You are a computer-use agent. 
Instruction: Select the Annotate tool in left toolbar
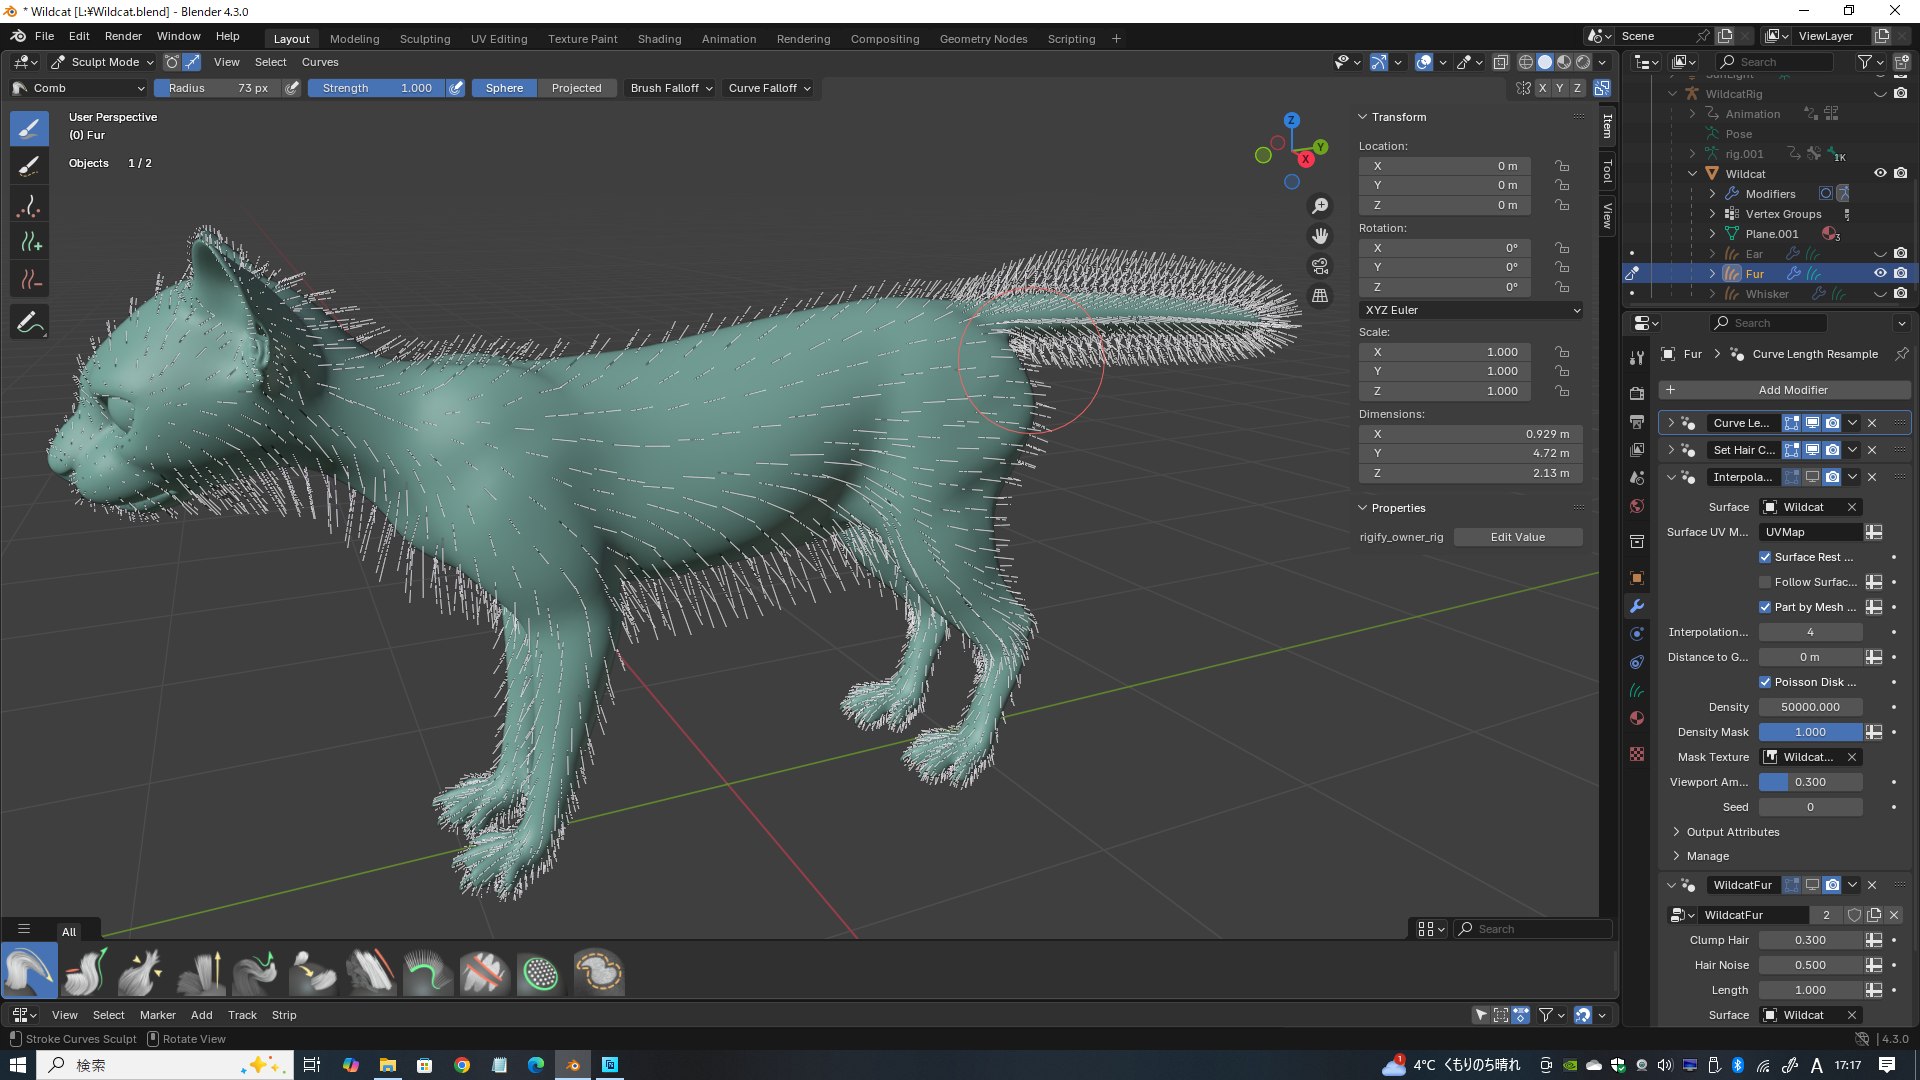[x=29, y=323]
